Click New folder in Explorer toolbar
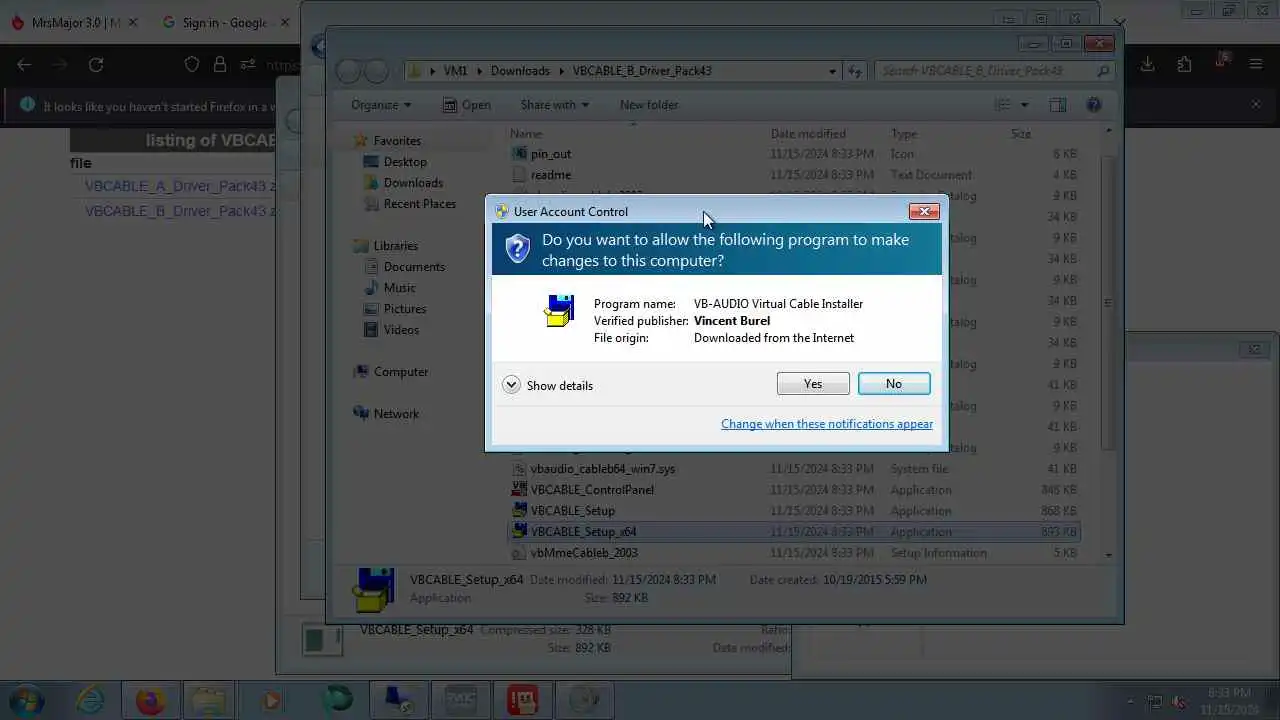 pos(649,105)
